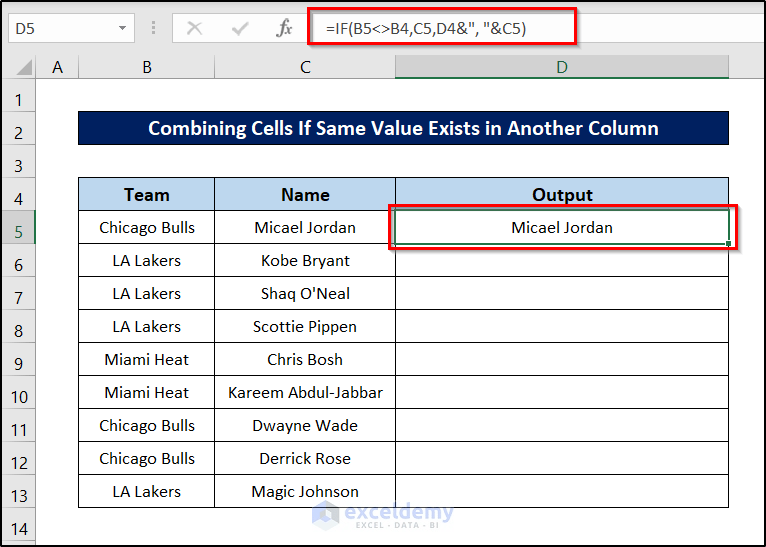Click the Cancel (X) formula bar icon
The height and width of the screenshot is (547, 766).
(194, 28)
